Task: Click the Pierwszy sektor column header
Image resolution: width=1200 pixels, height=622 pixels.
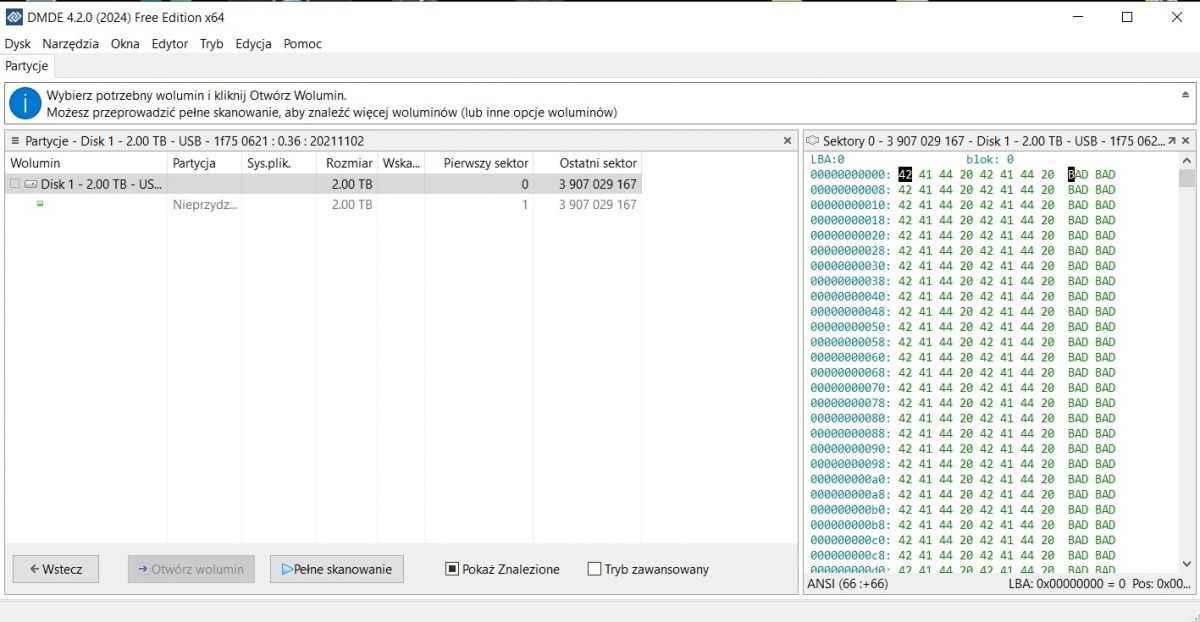Action: click(479, 162)
